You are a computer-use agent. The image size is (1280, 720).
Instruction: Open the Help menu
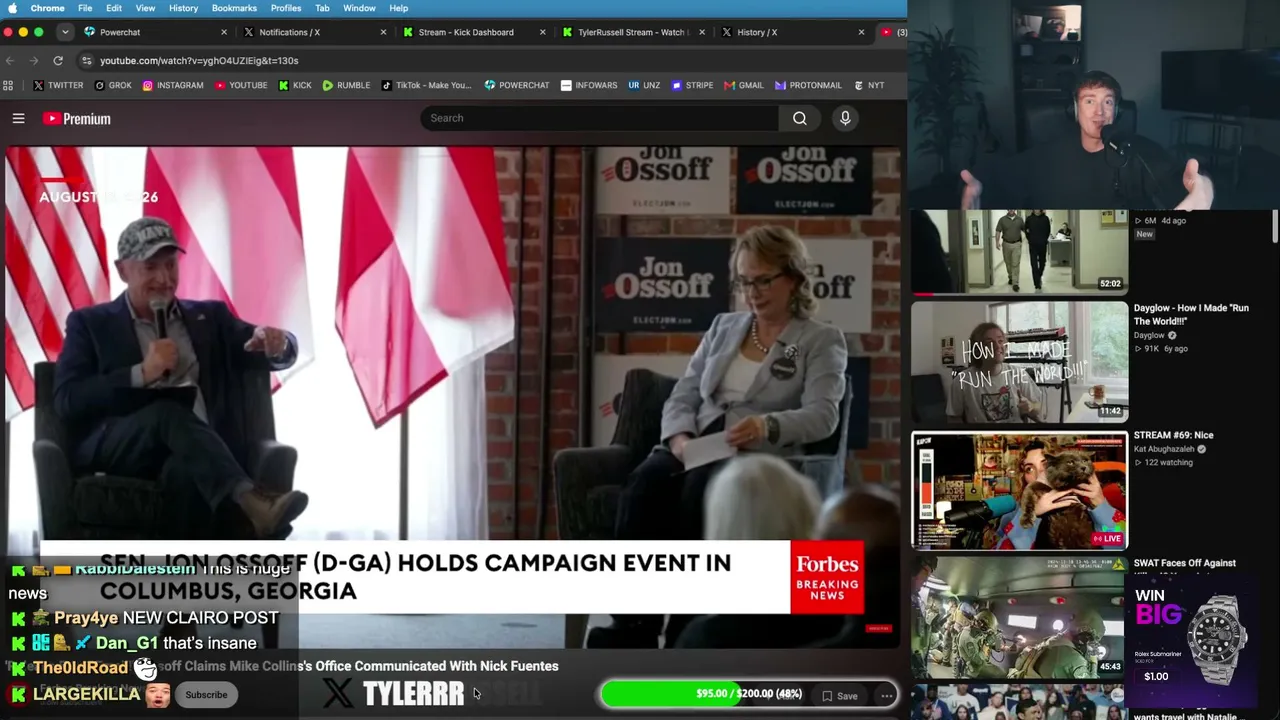[398, 8]
